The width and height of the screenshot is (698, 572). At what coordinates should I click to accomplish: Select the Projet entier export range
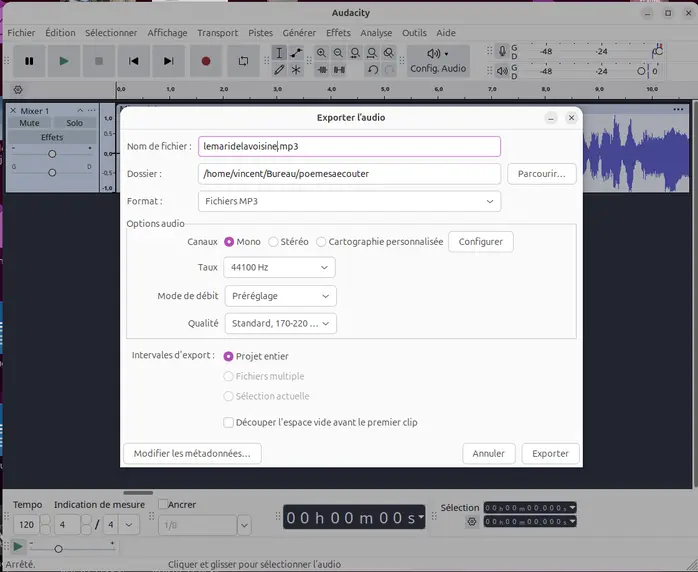pos(228,356)
